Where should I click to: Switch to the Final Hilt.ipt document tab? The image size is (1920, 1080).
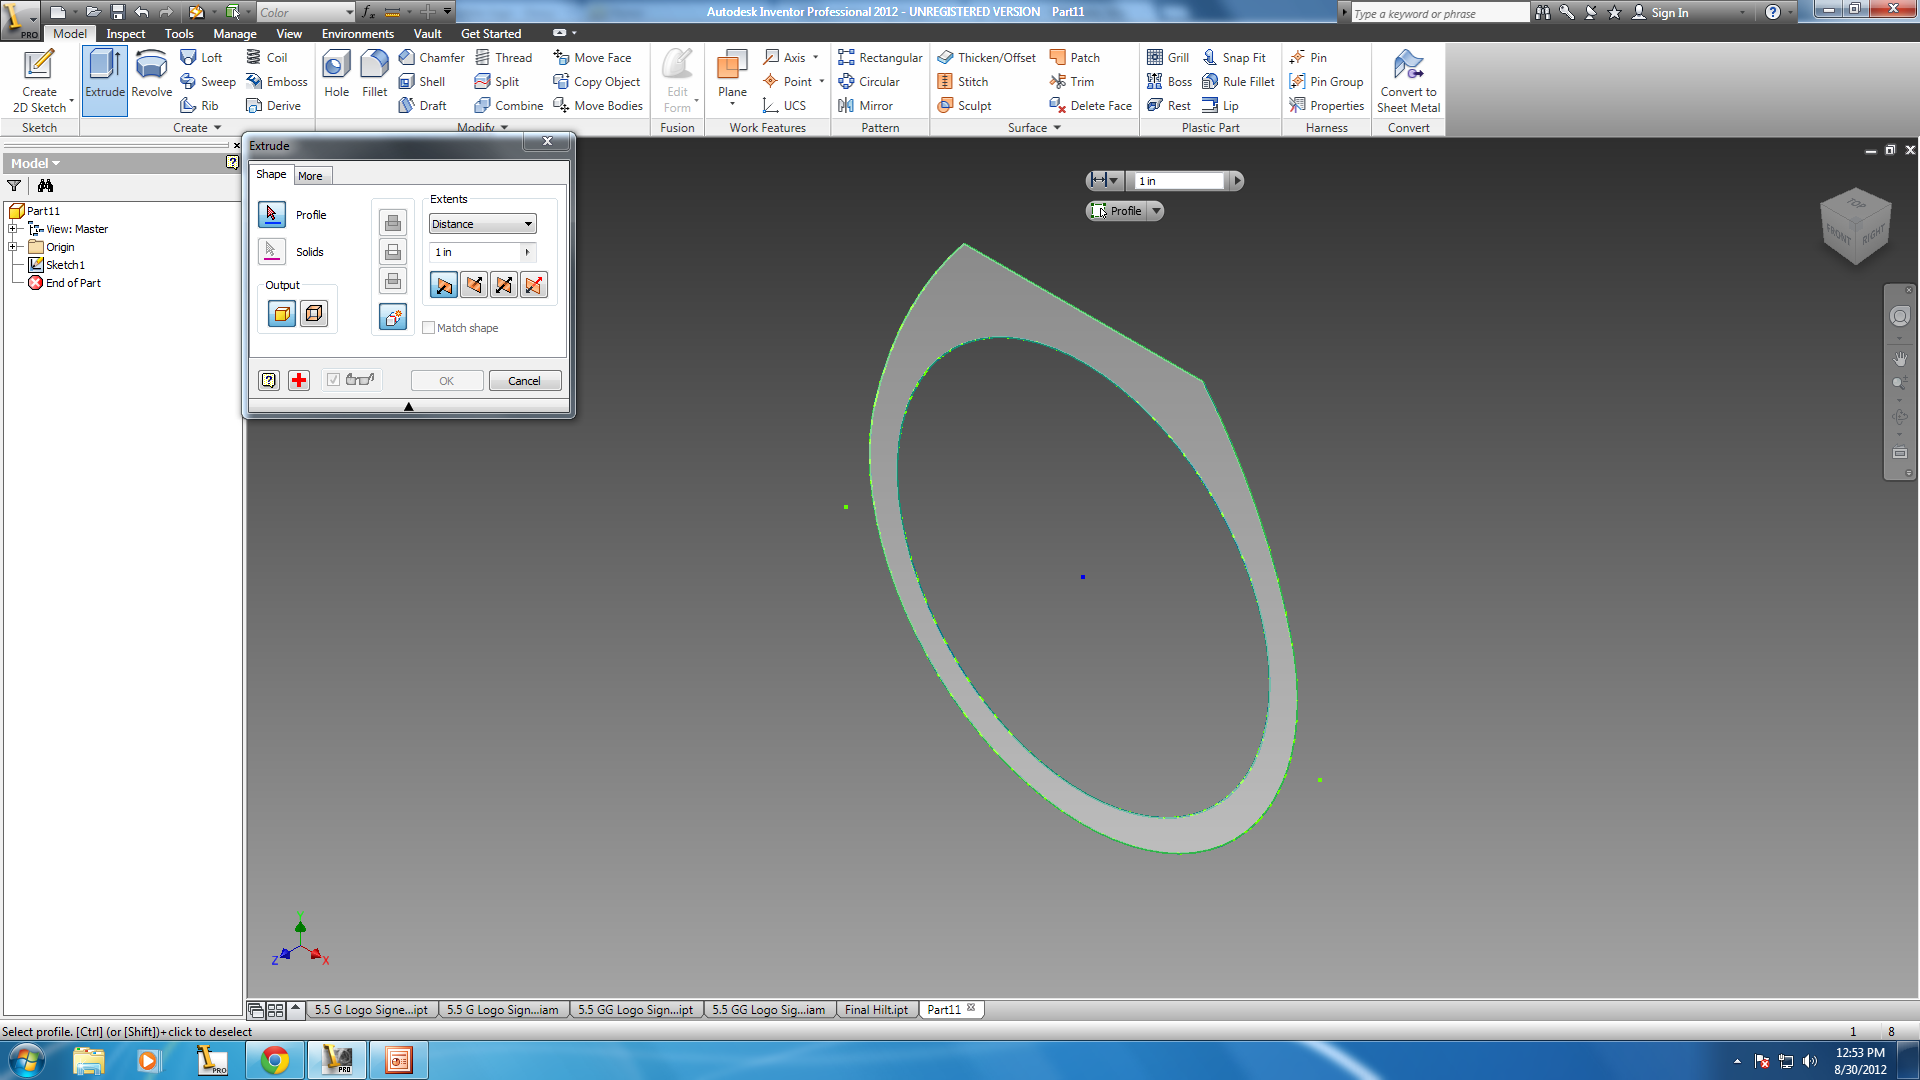[x=875, y=1010]
